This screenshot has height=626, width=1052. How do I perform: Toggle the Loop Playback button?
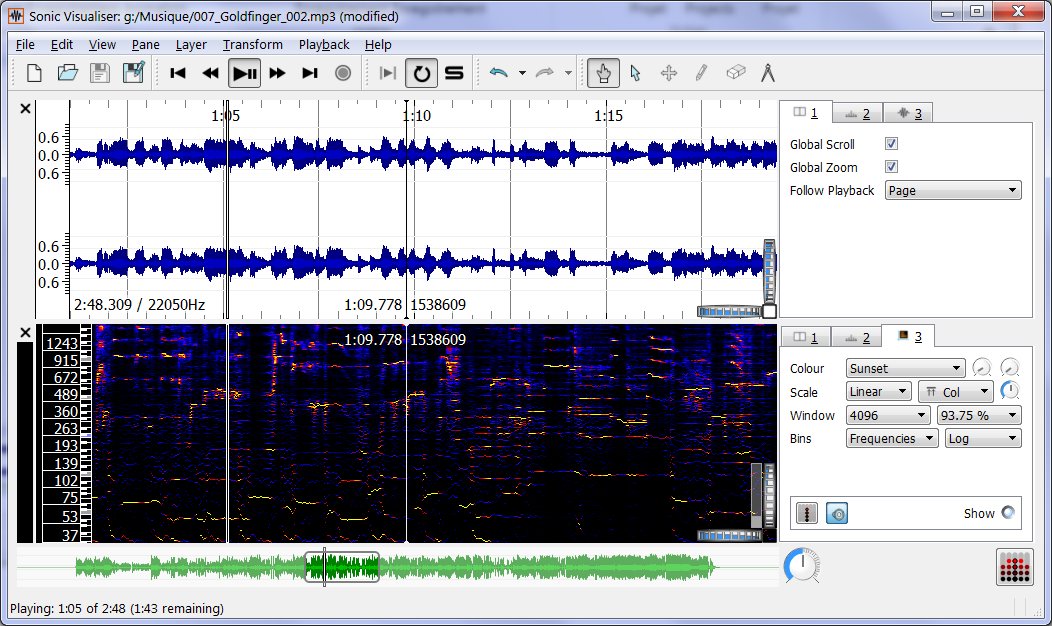421,73
